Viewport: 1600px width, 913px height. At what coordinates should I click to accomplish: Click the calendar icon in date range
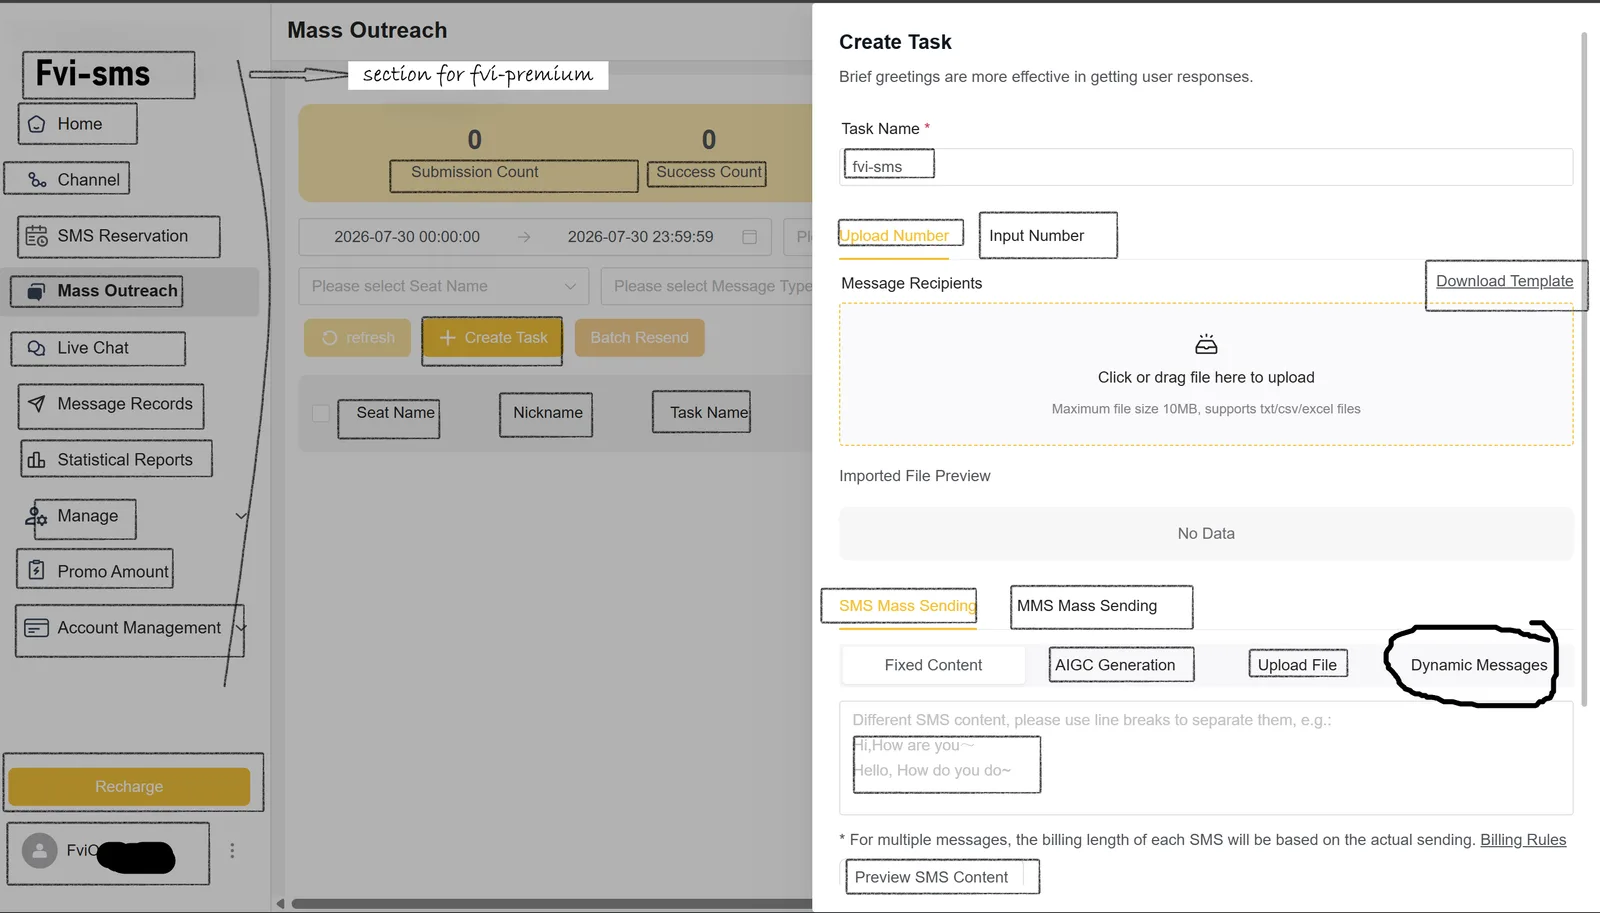tap(749, 237)
